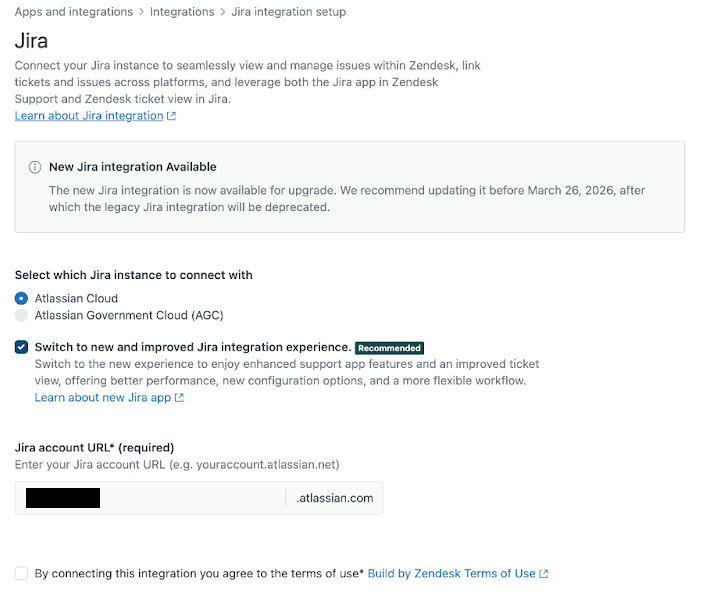Click the green Recommended badge

(x=390, y=348)
